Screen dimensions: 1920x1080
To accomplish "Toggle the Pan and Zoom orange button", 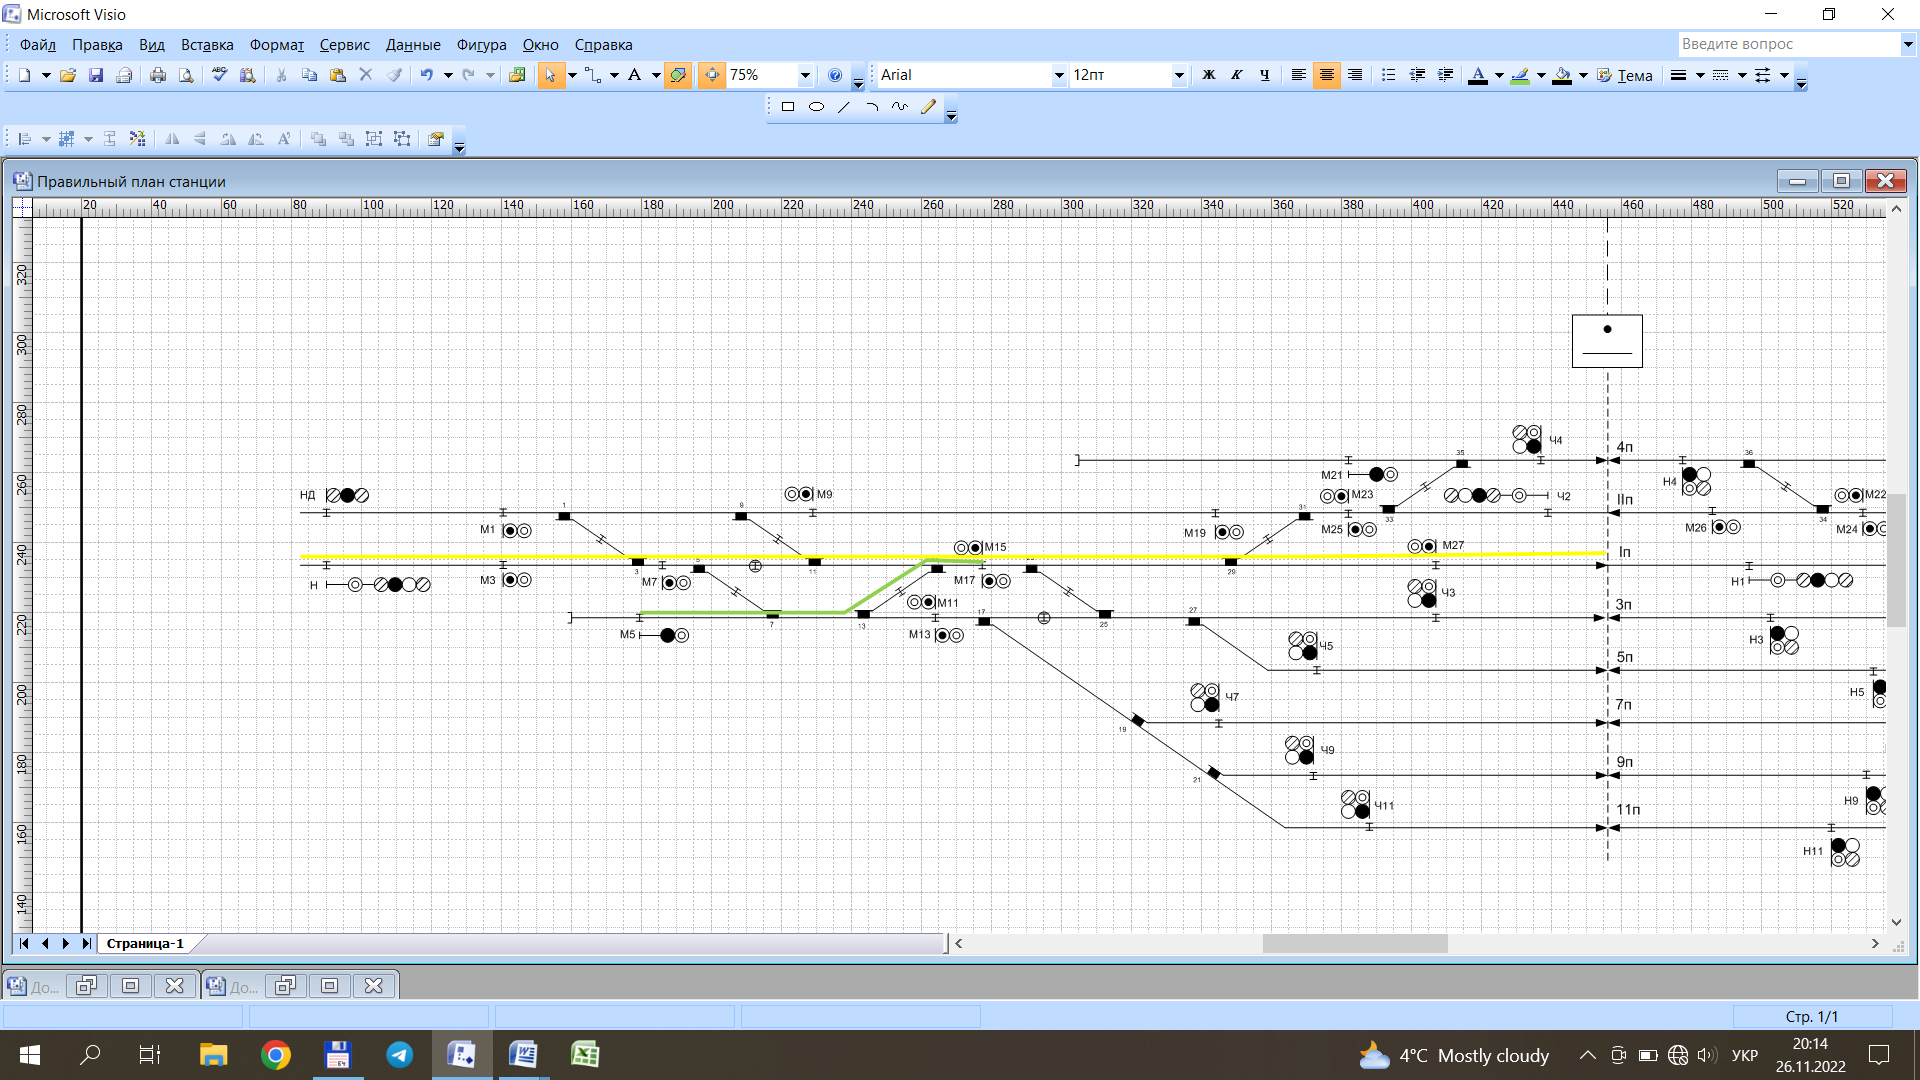I will (712, 75).
